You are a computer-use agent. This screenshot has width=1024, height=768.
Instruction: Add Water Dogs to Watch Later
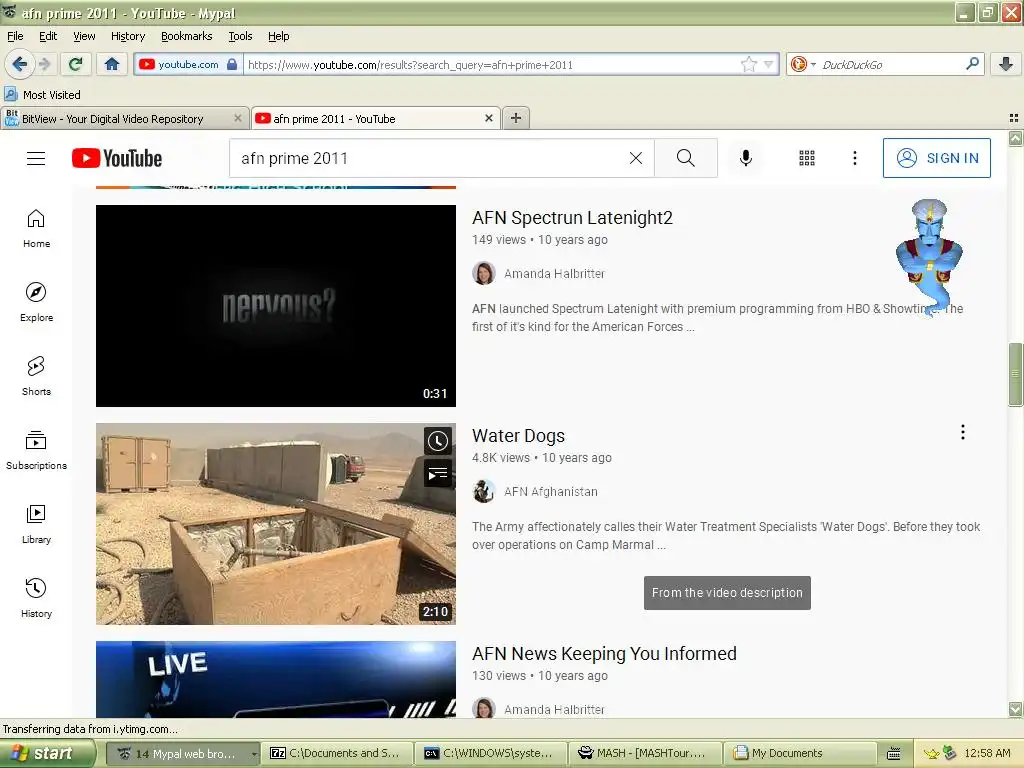[x=438, y=441]
